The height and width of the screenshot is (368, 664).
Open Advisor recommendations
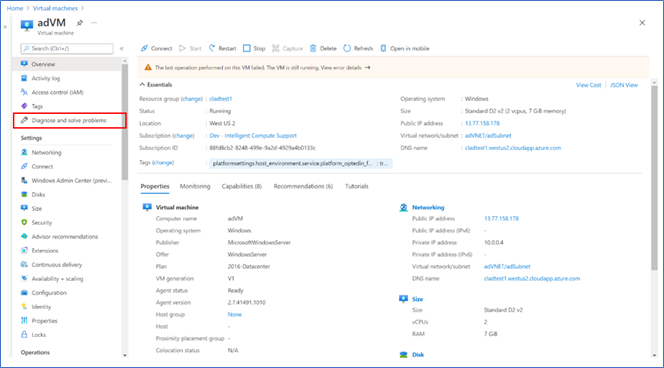click(x=64, y=237)
